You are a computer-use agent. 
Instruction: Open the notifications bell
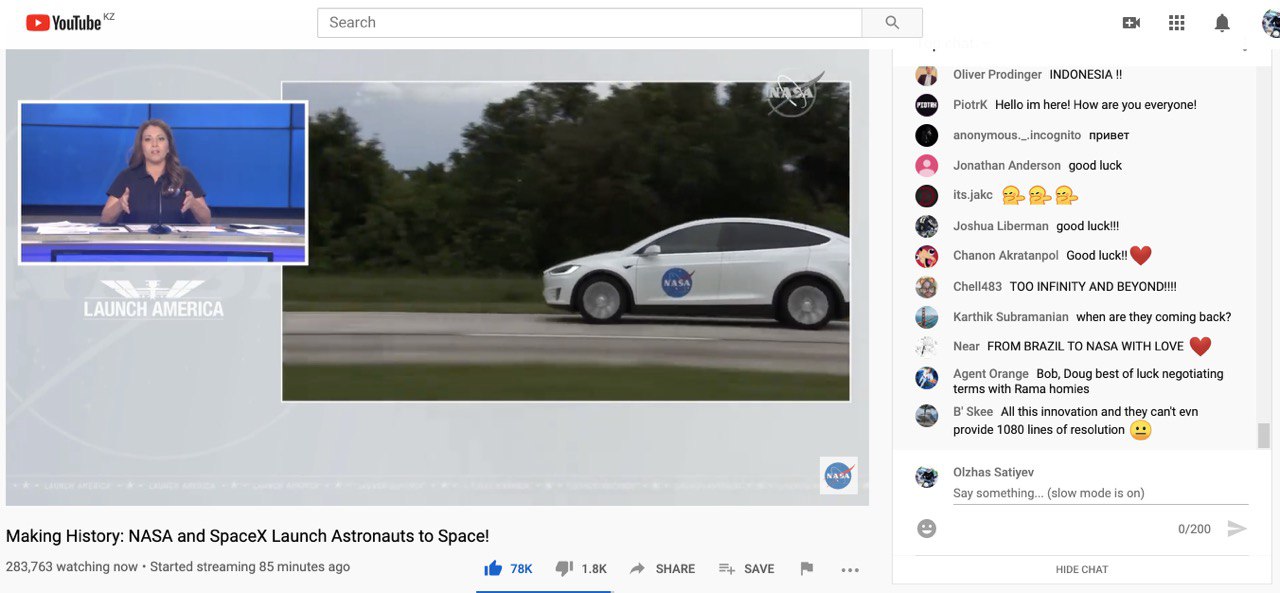coord(1222,22)
